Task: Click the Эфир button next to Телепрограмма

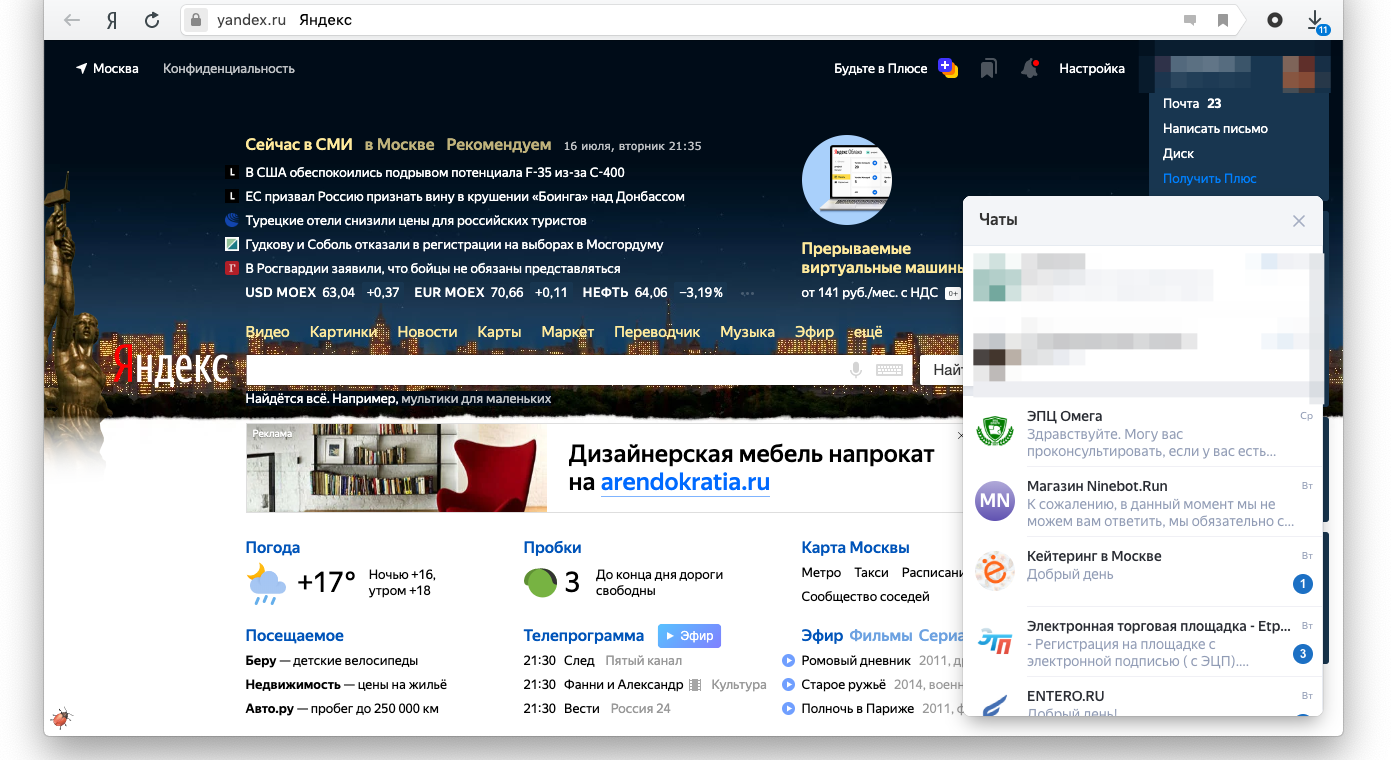Action: click(689, 636)
